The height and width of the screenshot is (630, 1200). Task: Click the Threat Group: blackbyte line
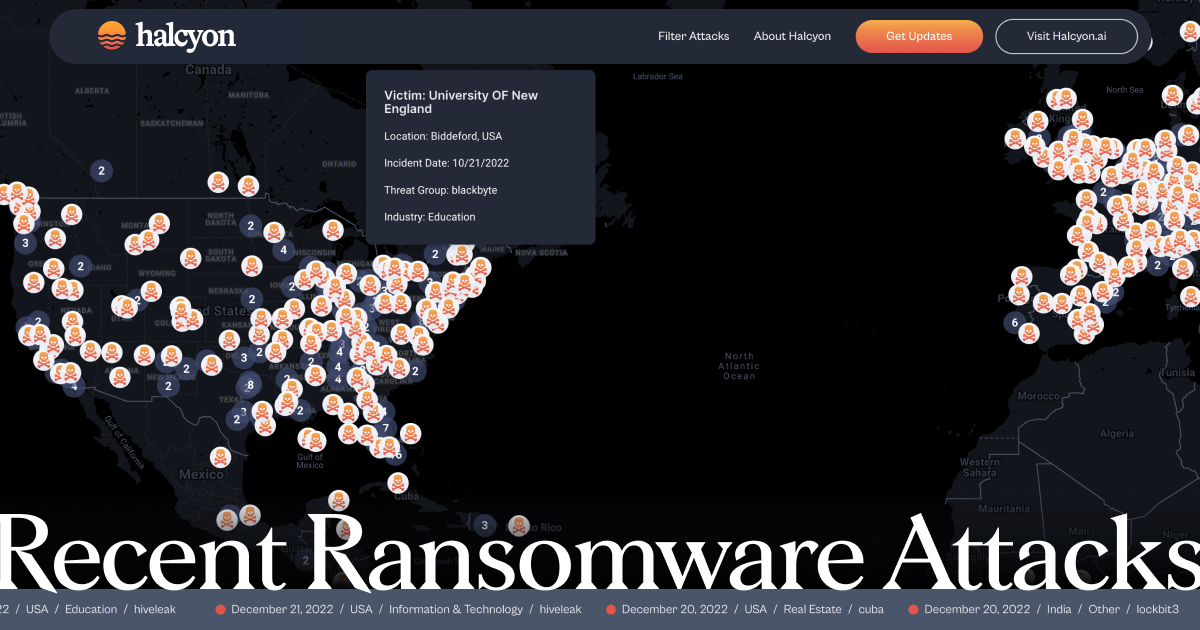tap(441, 190)
